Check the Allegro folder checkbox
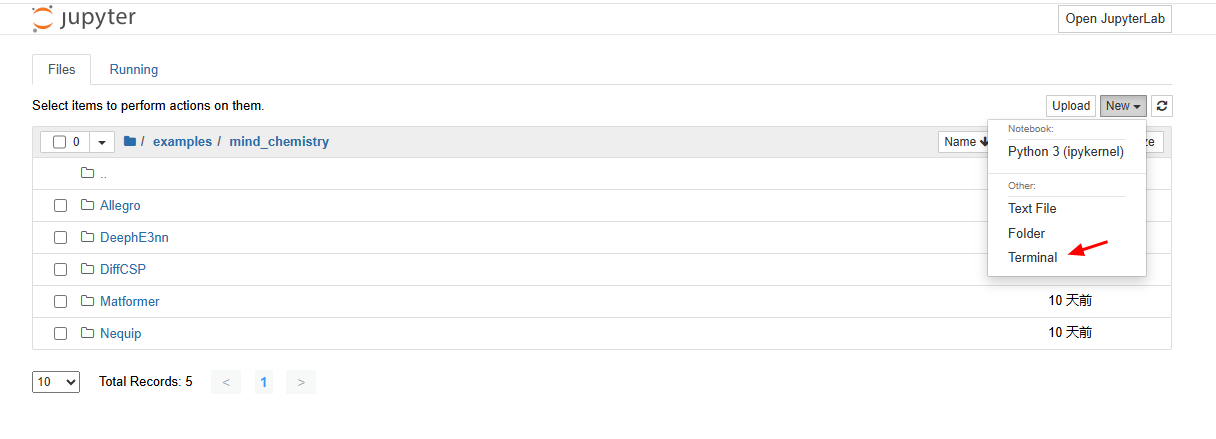The height and width of the screenshot is (439, 1216). pyautogui.click(x=60, y=205)
